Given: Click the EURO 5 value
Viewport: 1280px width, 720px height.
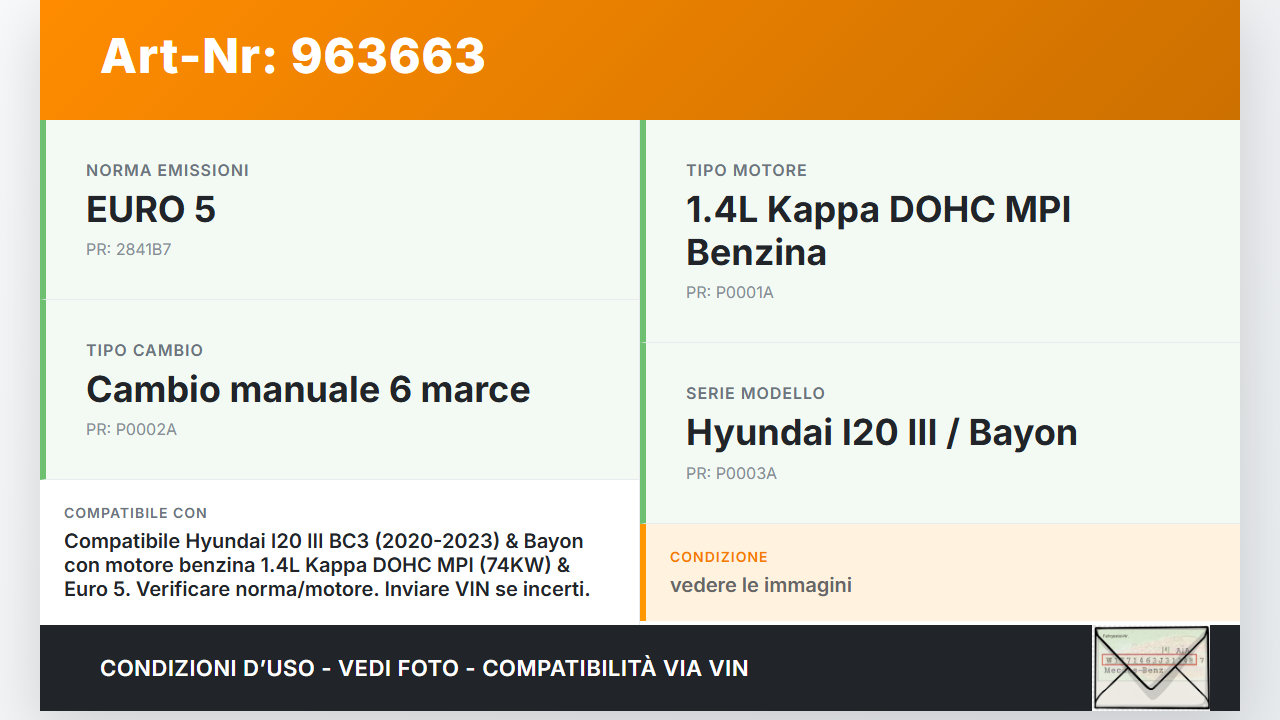Looking at the screenshot, I should 151,210.
